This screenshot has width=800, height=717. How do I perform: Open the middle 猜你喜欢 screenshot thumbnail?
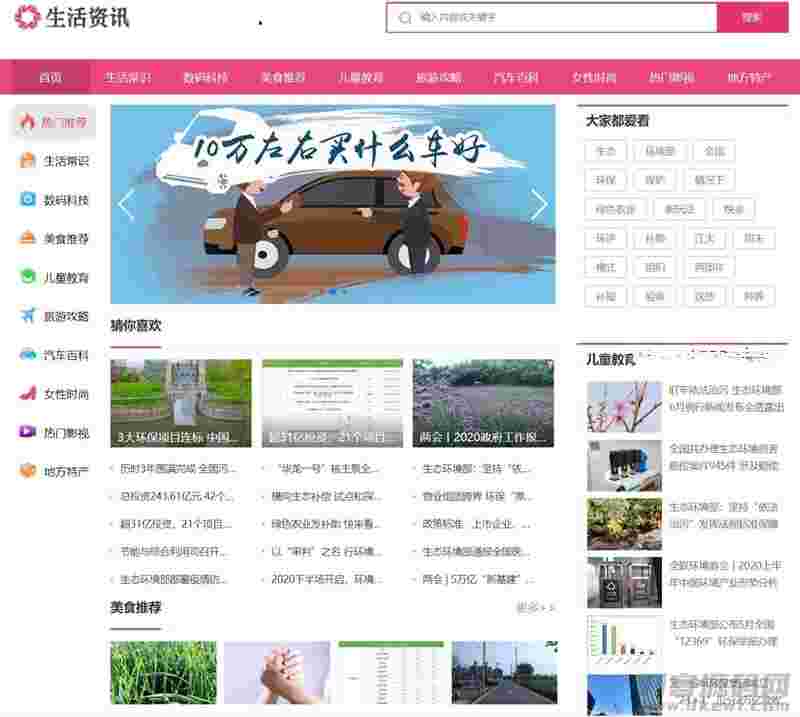(x=332, y=403)
